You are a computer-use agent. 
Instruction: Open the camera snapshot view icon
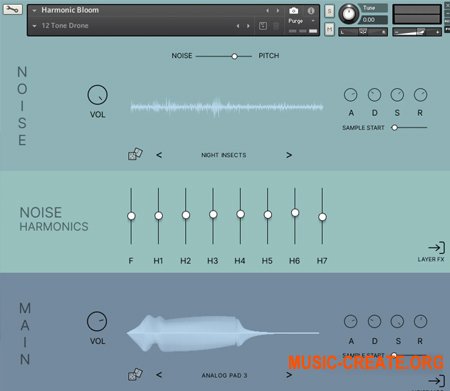(x=293, y=11)
